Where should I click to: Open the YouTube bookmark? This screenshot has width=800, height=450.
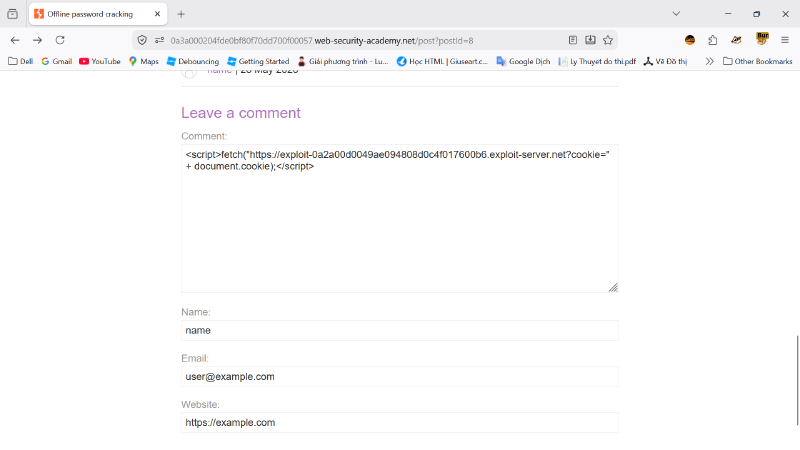click(x=100, y=61)
